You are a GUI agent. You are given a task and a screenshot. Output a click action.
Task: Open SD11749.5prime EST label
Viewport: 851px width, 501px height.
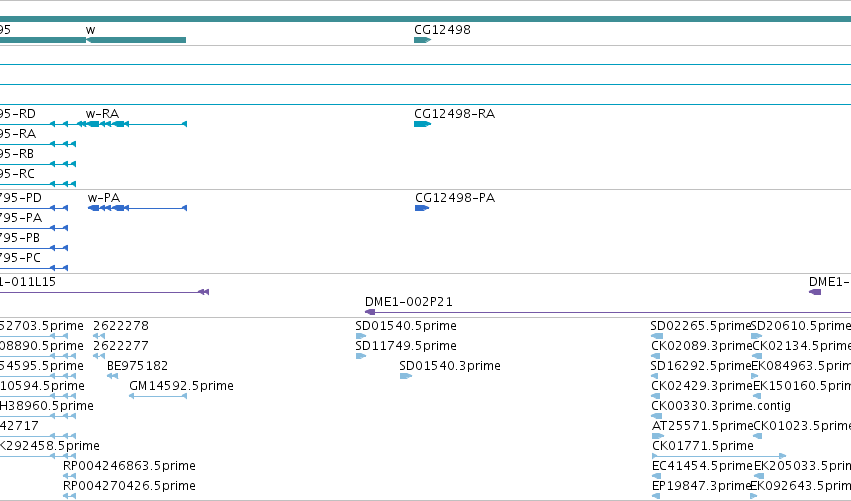pos(406,345)
